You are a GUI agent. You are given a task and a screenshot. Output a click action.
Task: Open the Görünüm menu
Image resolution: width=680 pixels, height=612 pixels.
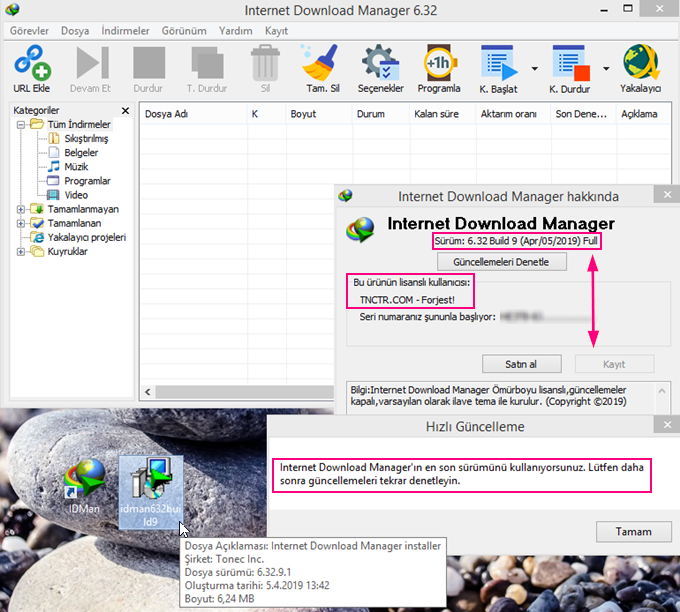[x=184, y=31]
